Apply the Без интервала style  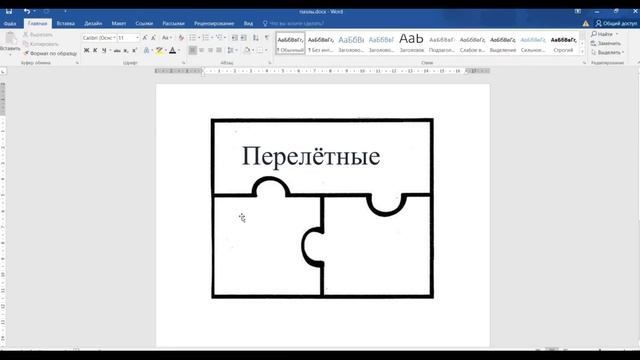coord(320,44)
